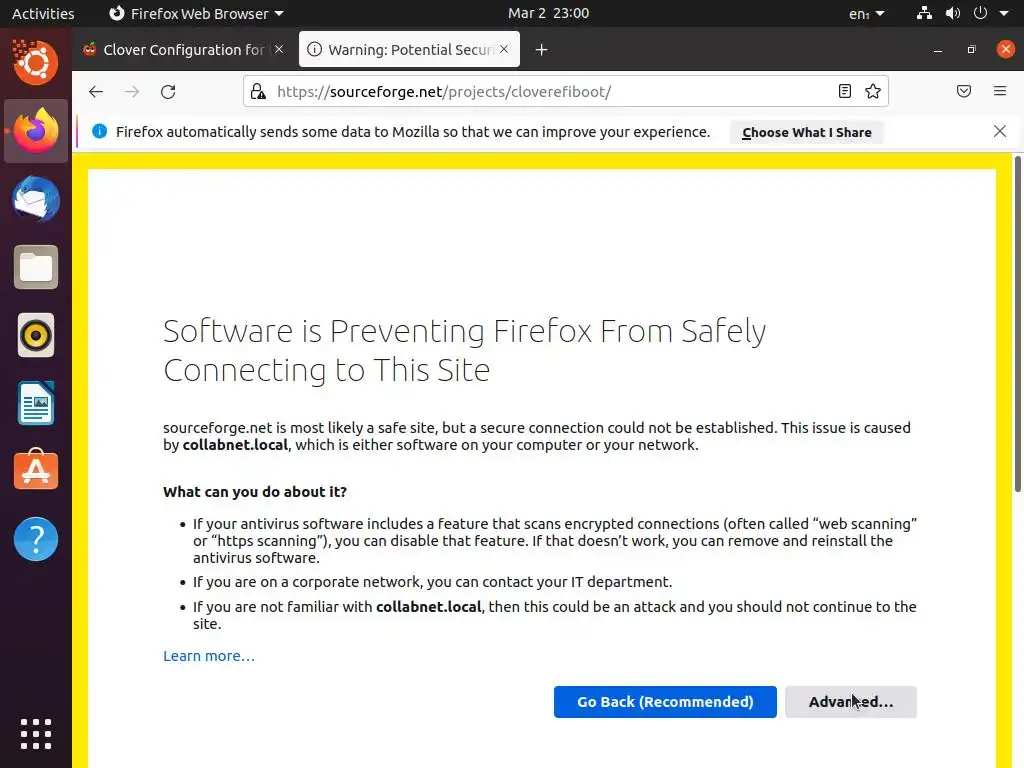Toggle Reader View icon in address bar

pyautogui.click(x=845, y=92)
